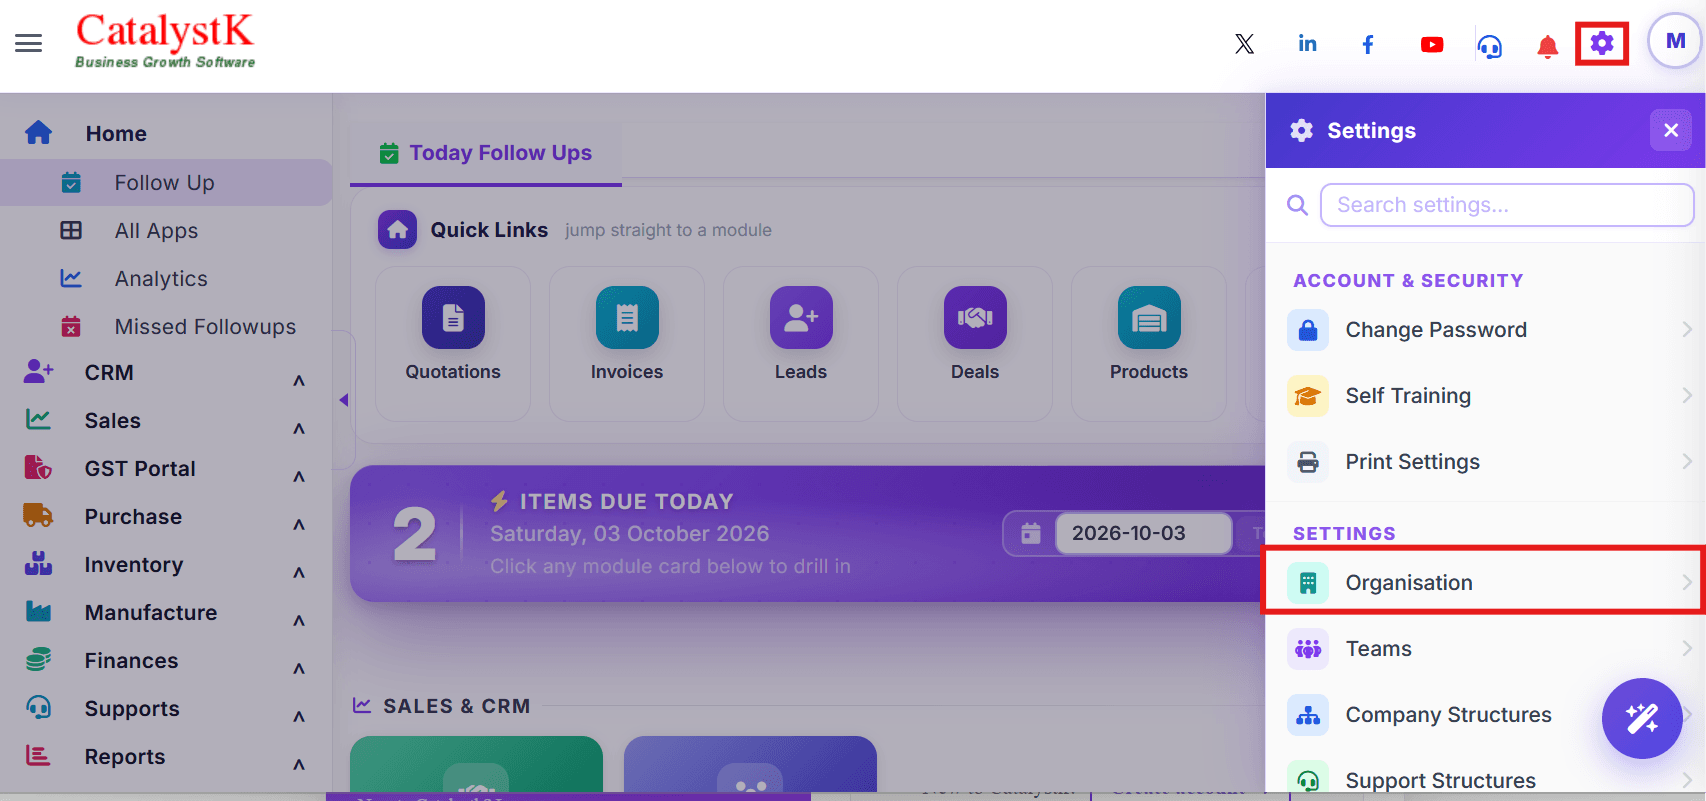Click the magic wand floating button
The image size is (1706, 801).
click(x=1642, y=718)
